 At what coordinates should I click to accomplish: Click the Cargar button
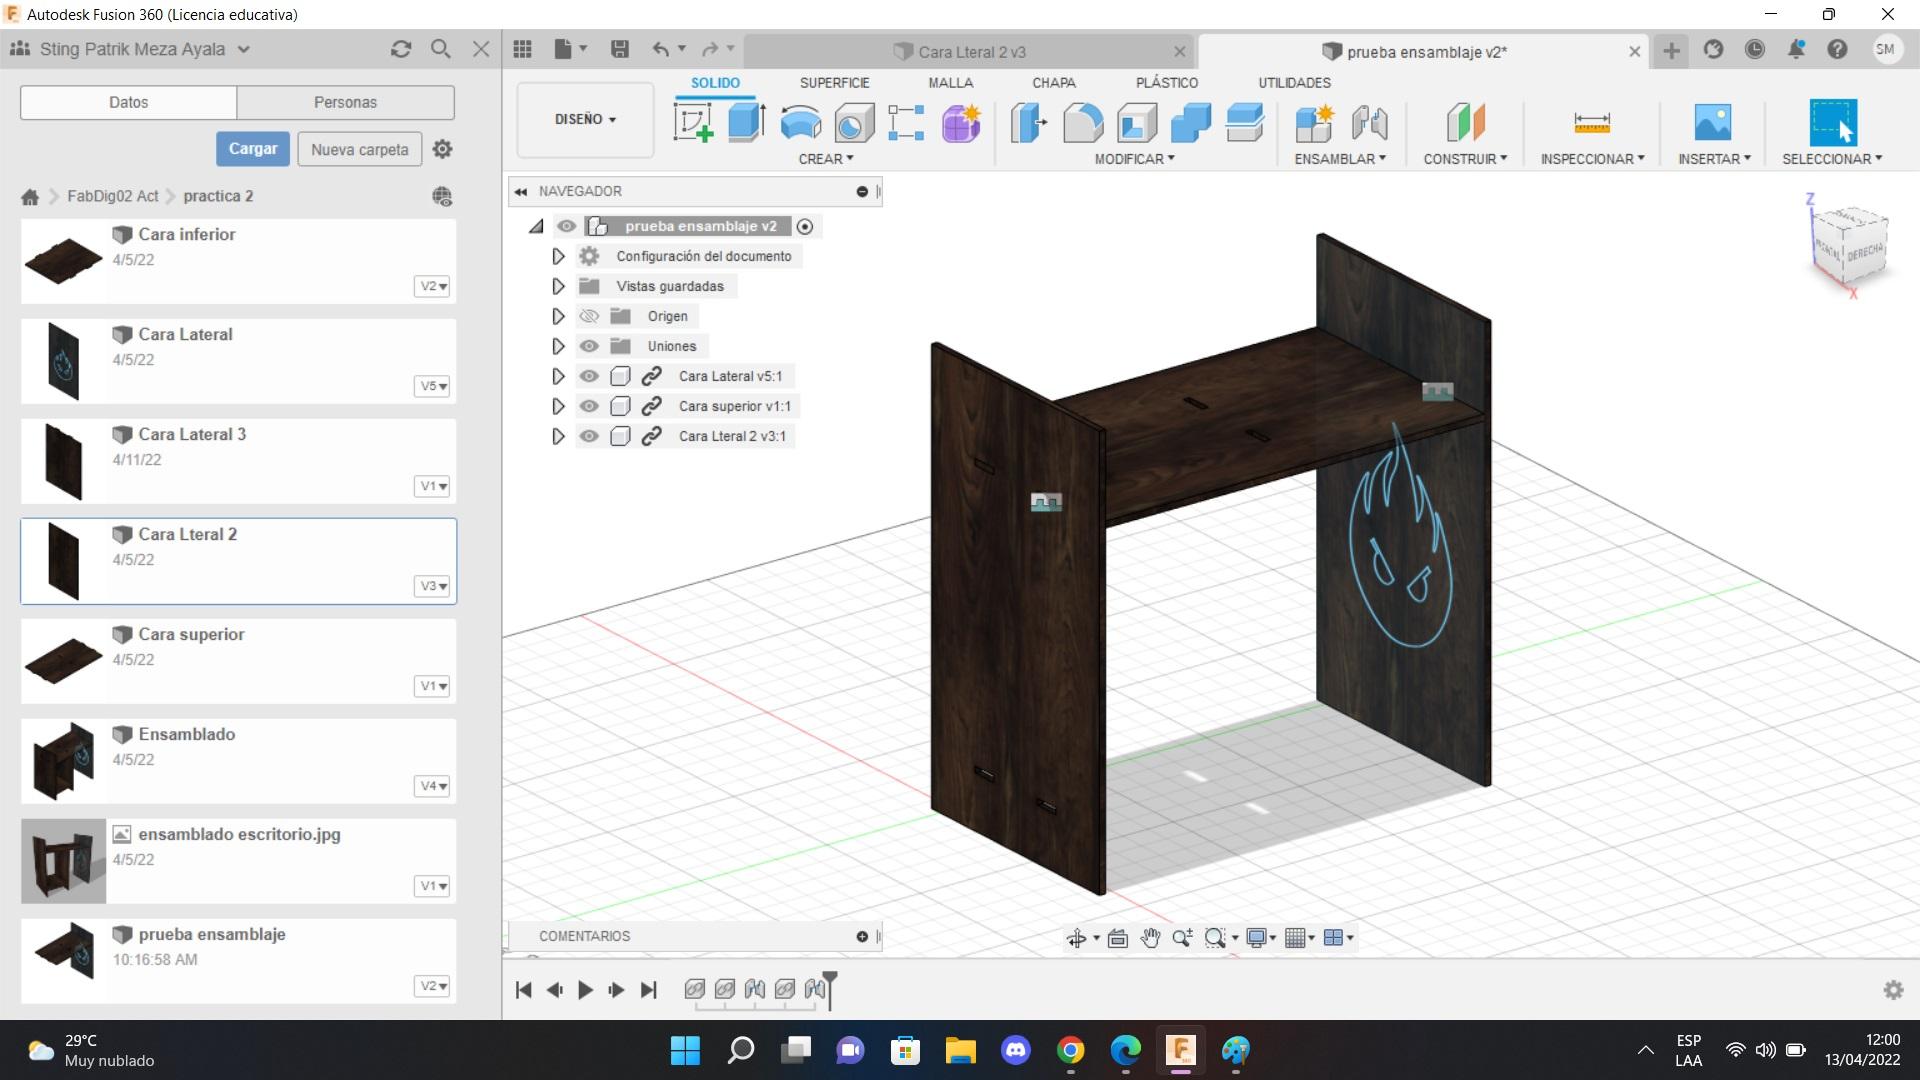point(253,149)
